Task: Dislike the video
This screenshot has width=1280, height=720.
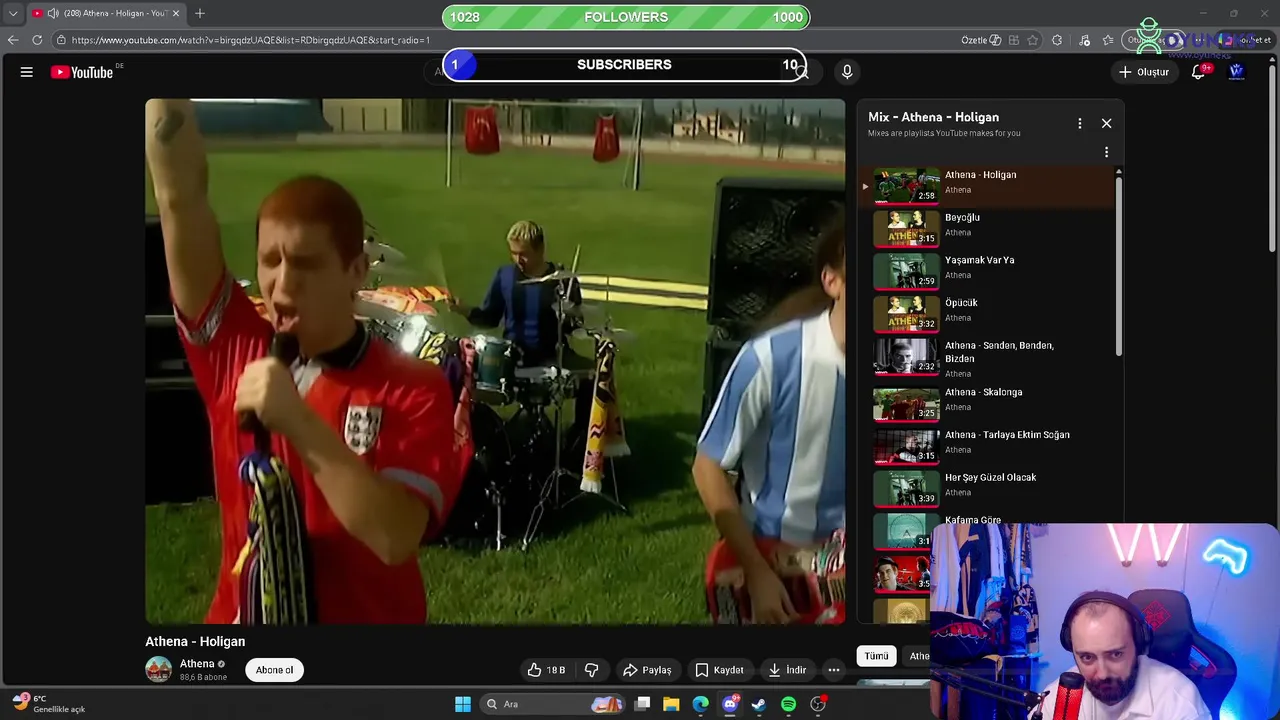Action: [x=591, y=670]
